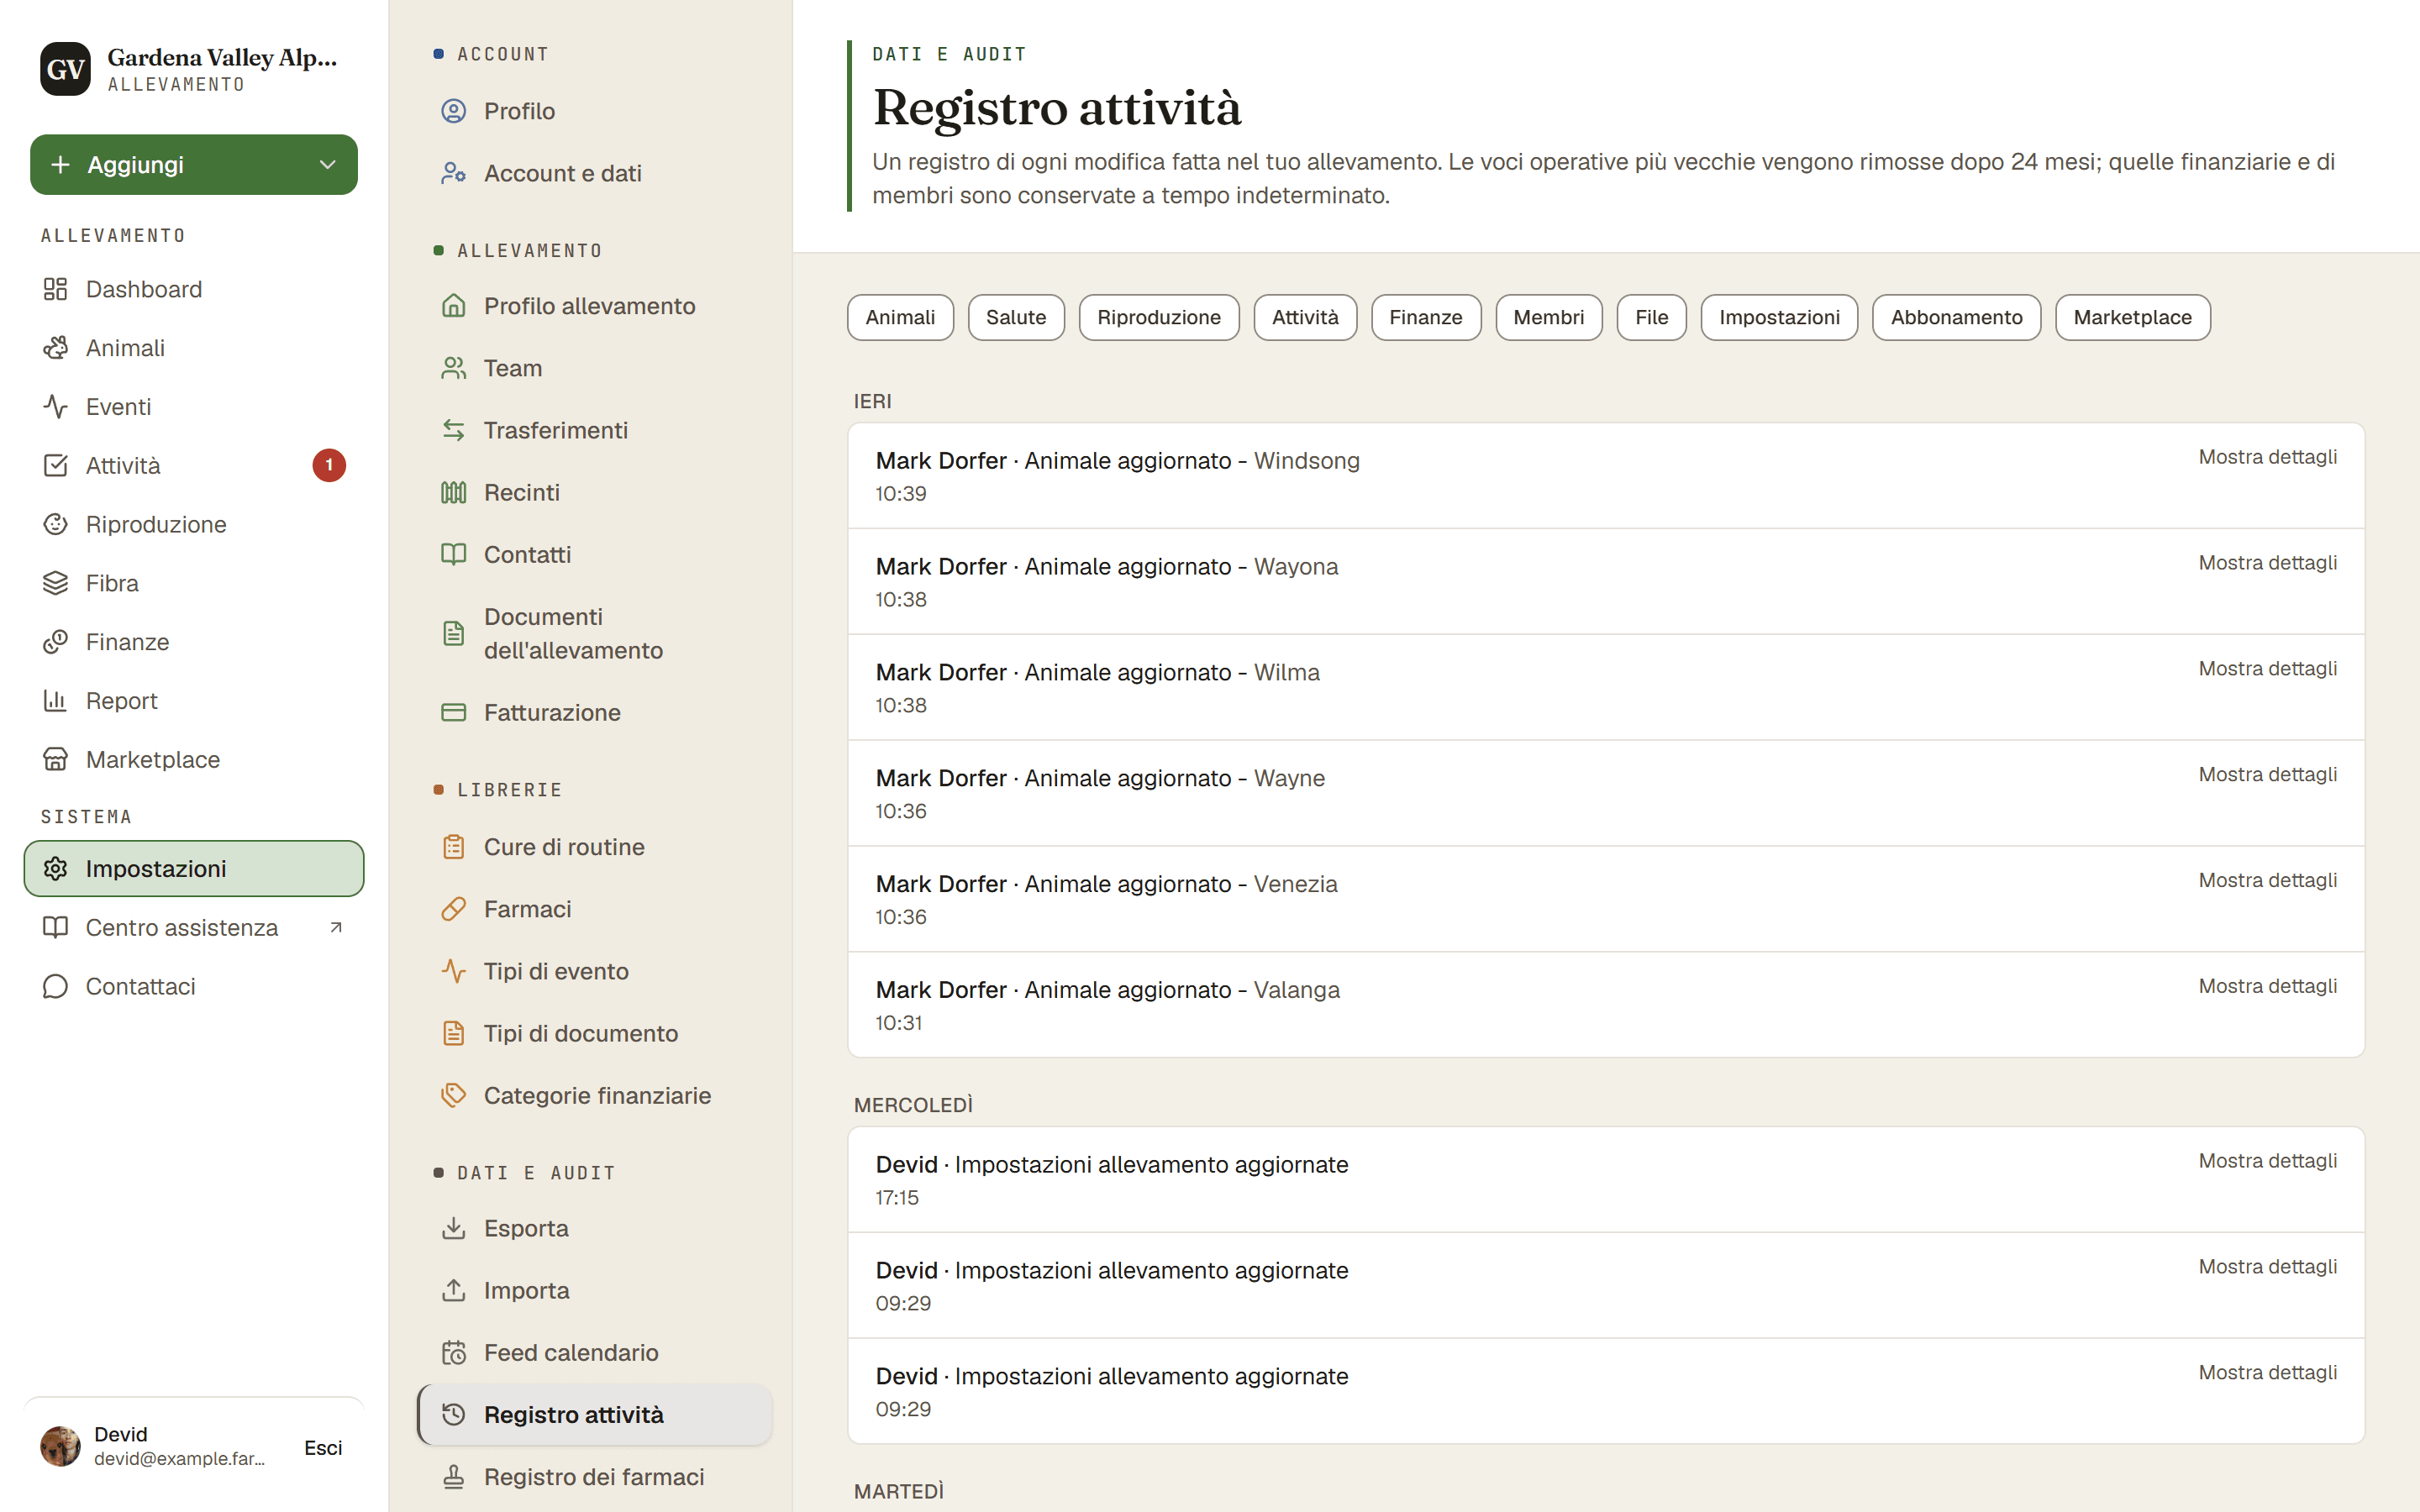Click the Gardena Valley farm logo

[x=65, y=69]
